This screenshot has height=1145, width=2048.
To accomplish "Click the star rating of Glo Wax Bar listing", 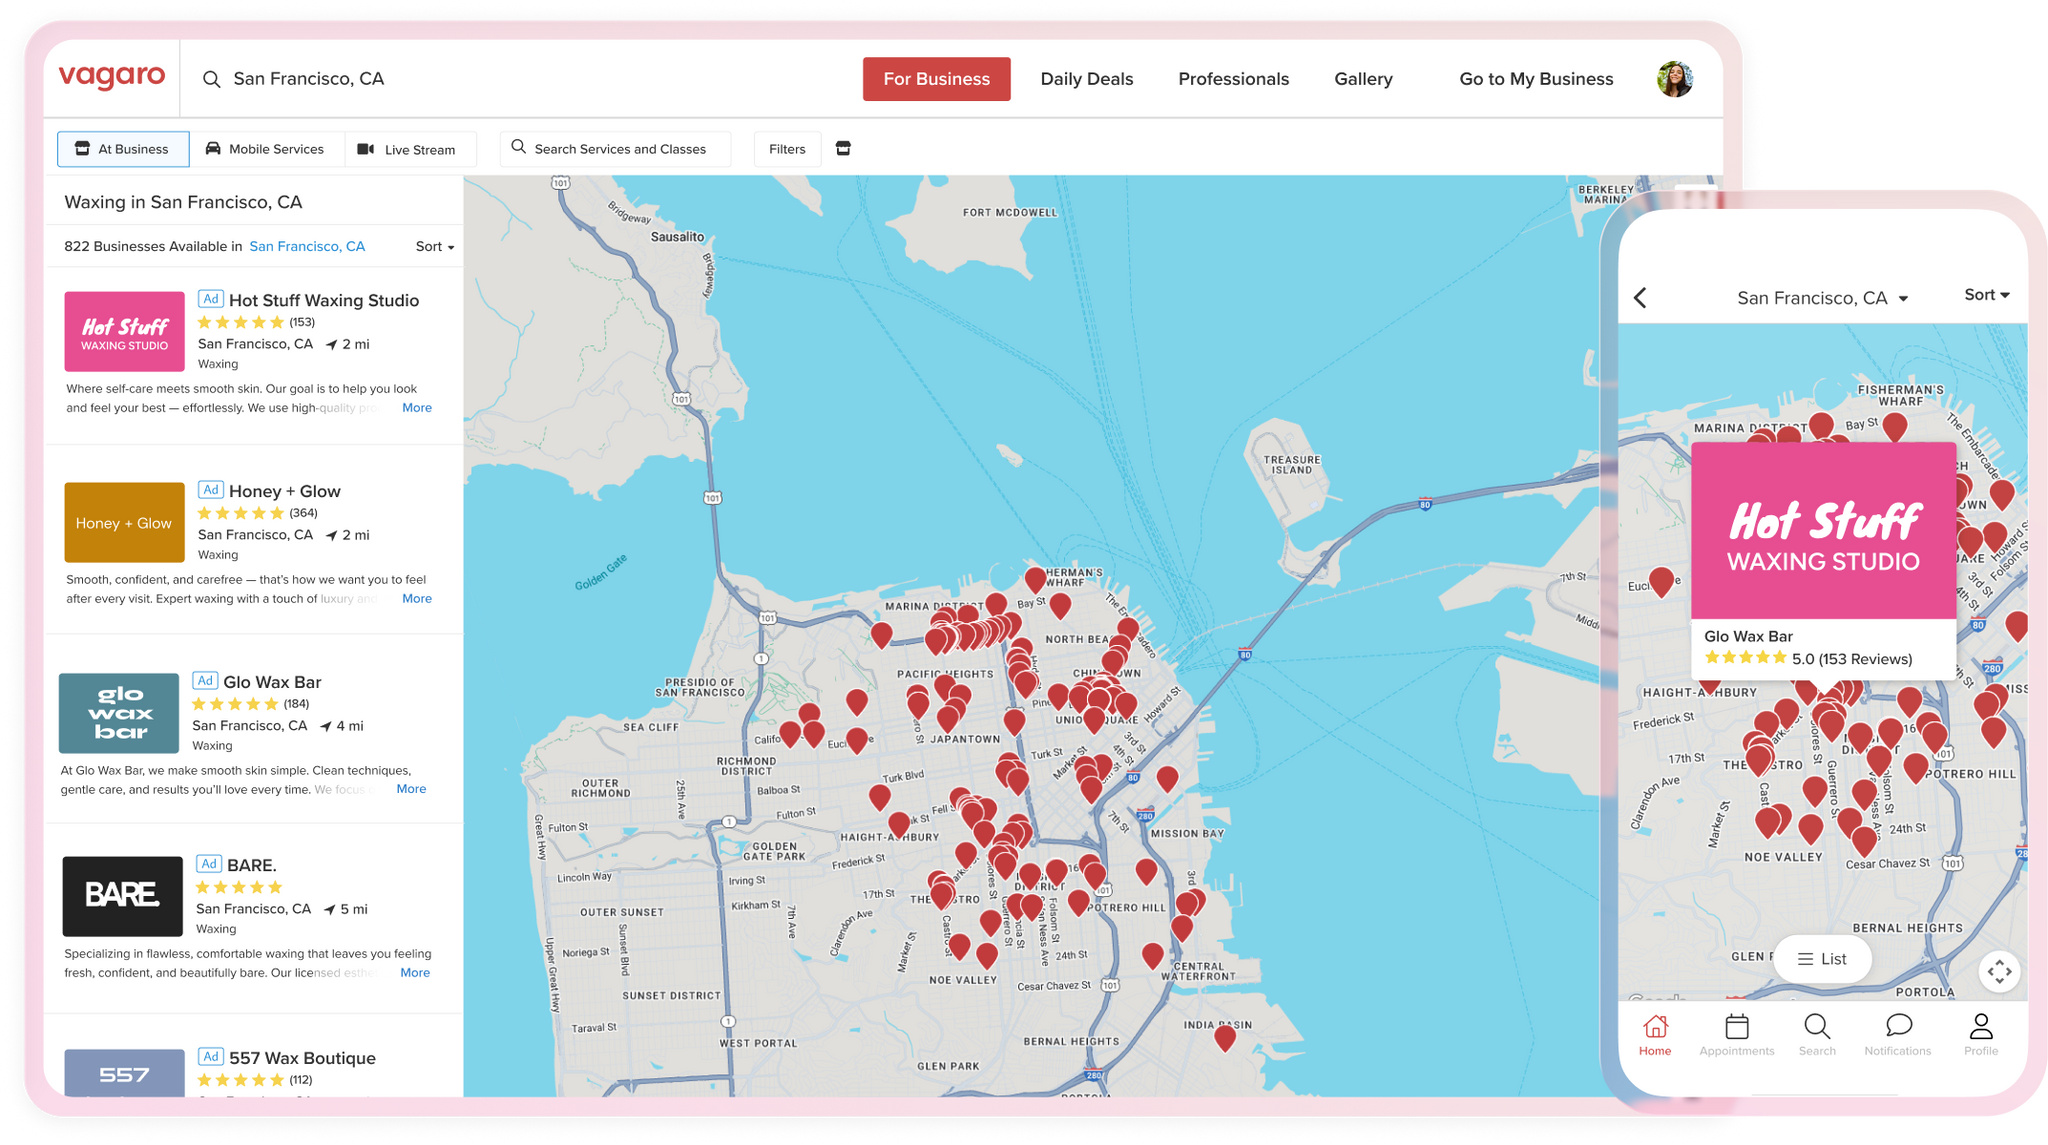I will coord(235,704).
